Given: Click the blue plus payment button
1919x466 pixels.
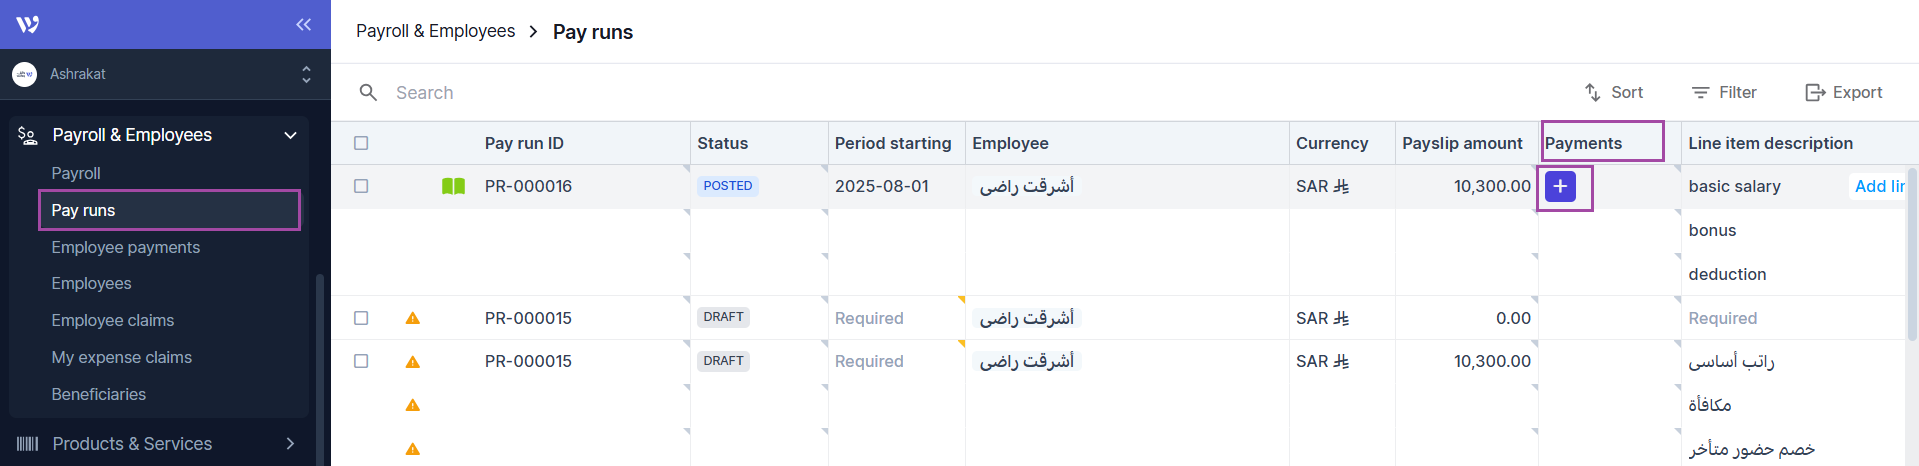Looking at the screenshot, I should pos(1560,186).
